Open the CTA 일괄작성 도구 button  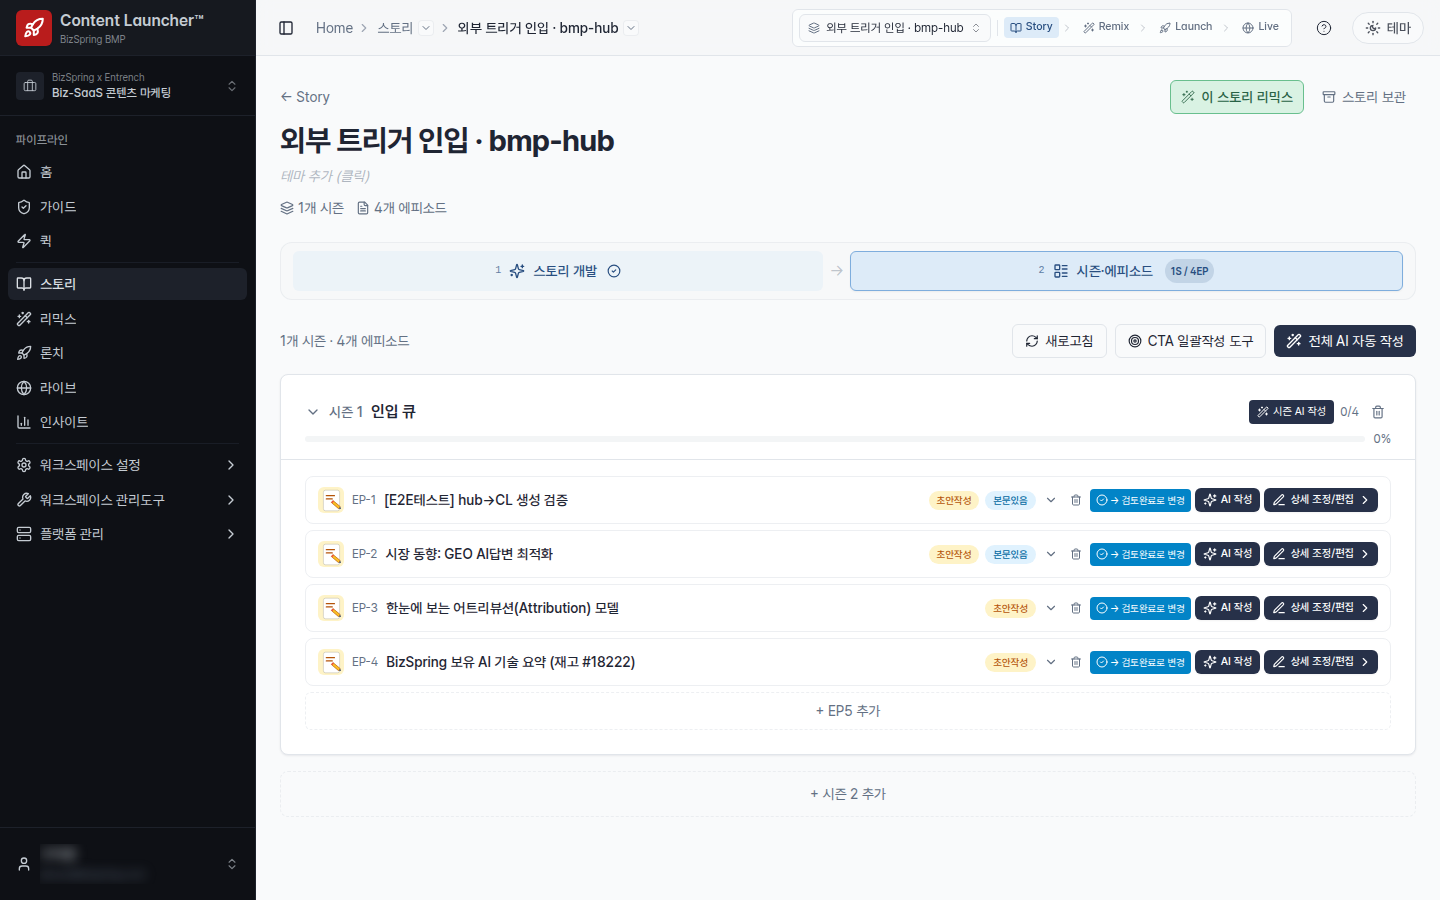1190,341
